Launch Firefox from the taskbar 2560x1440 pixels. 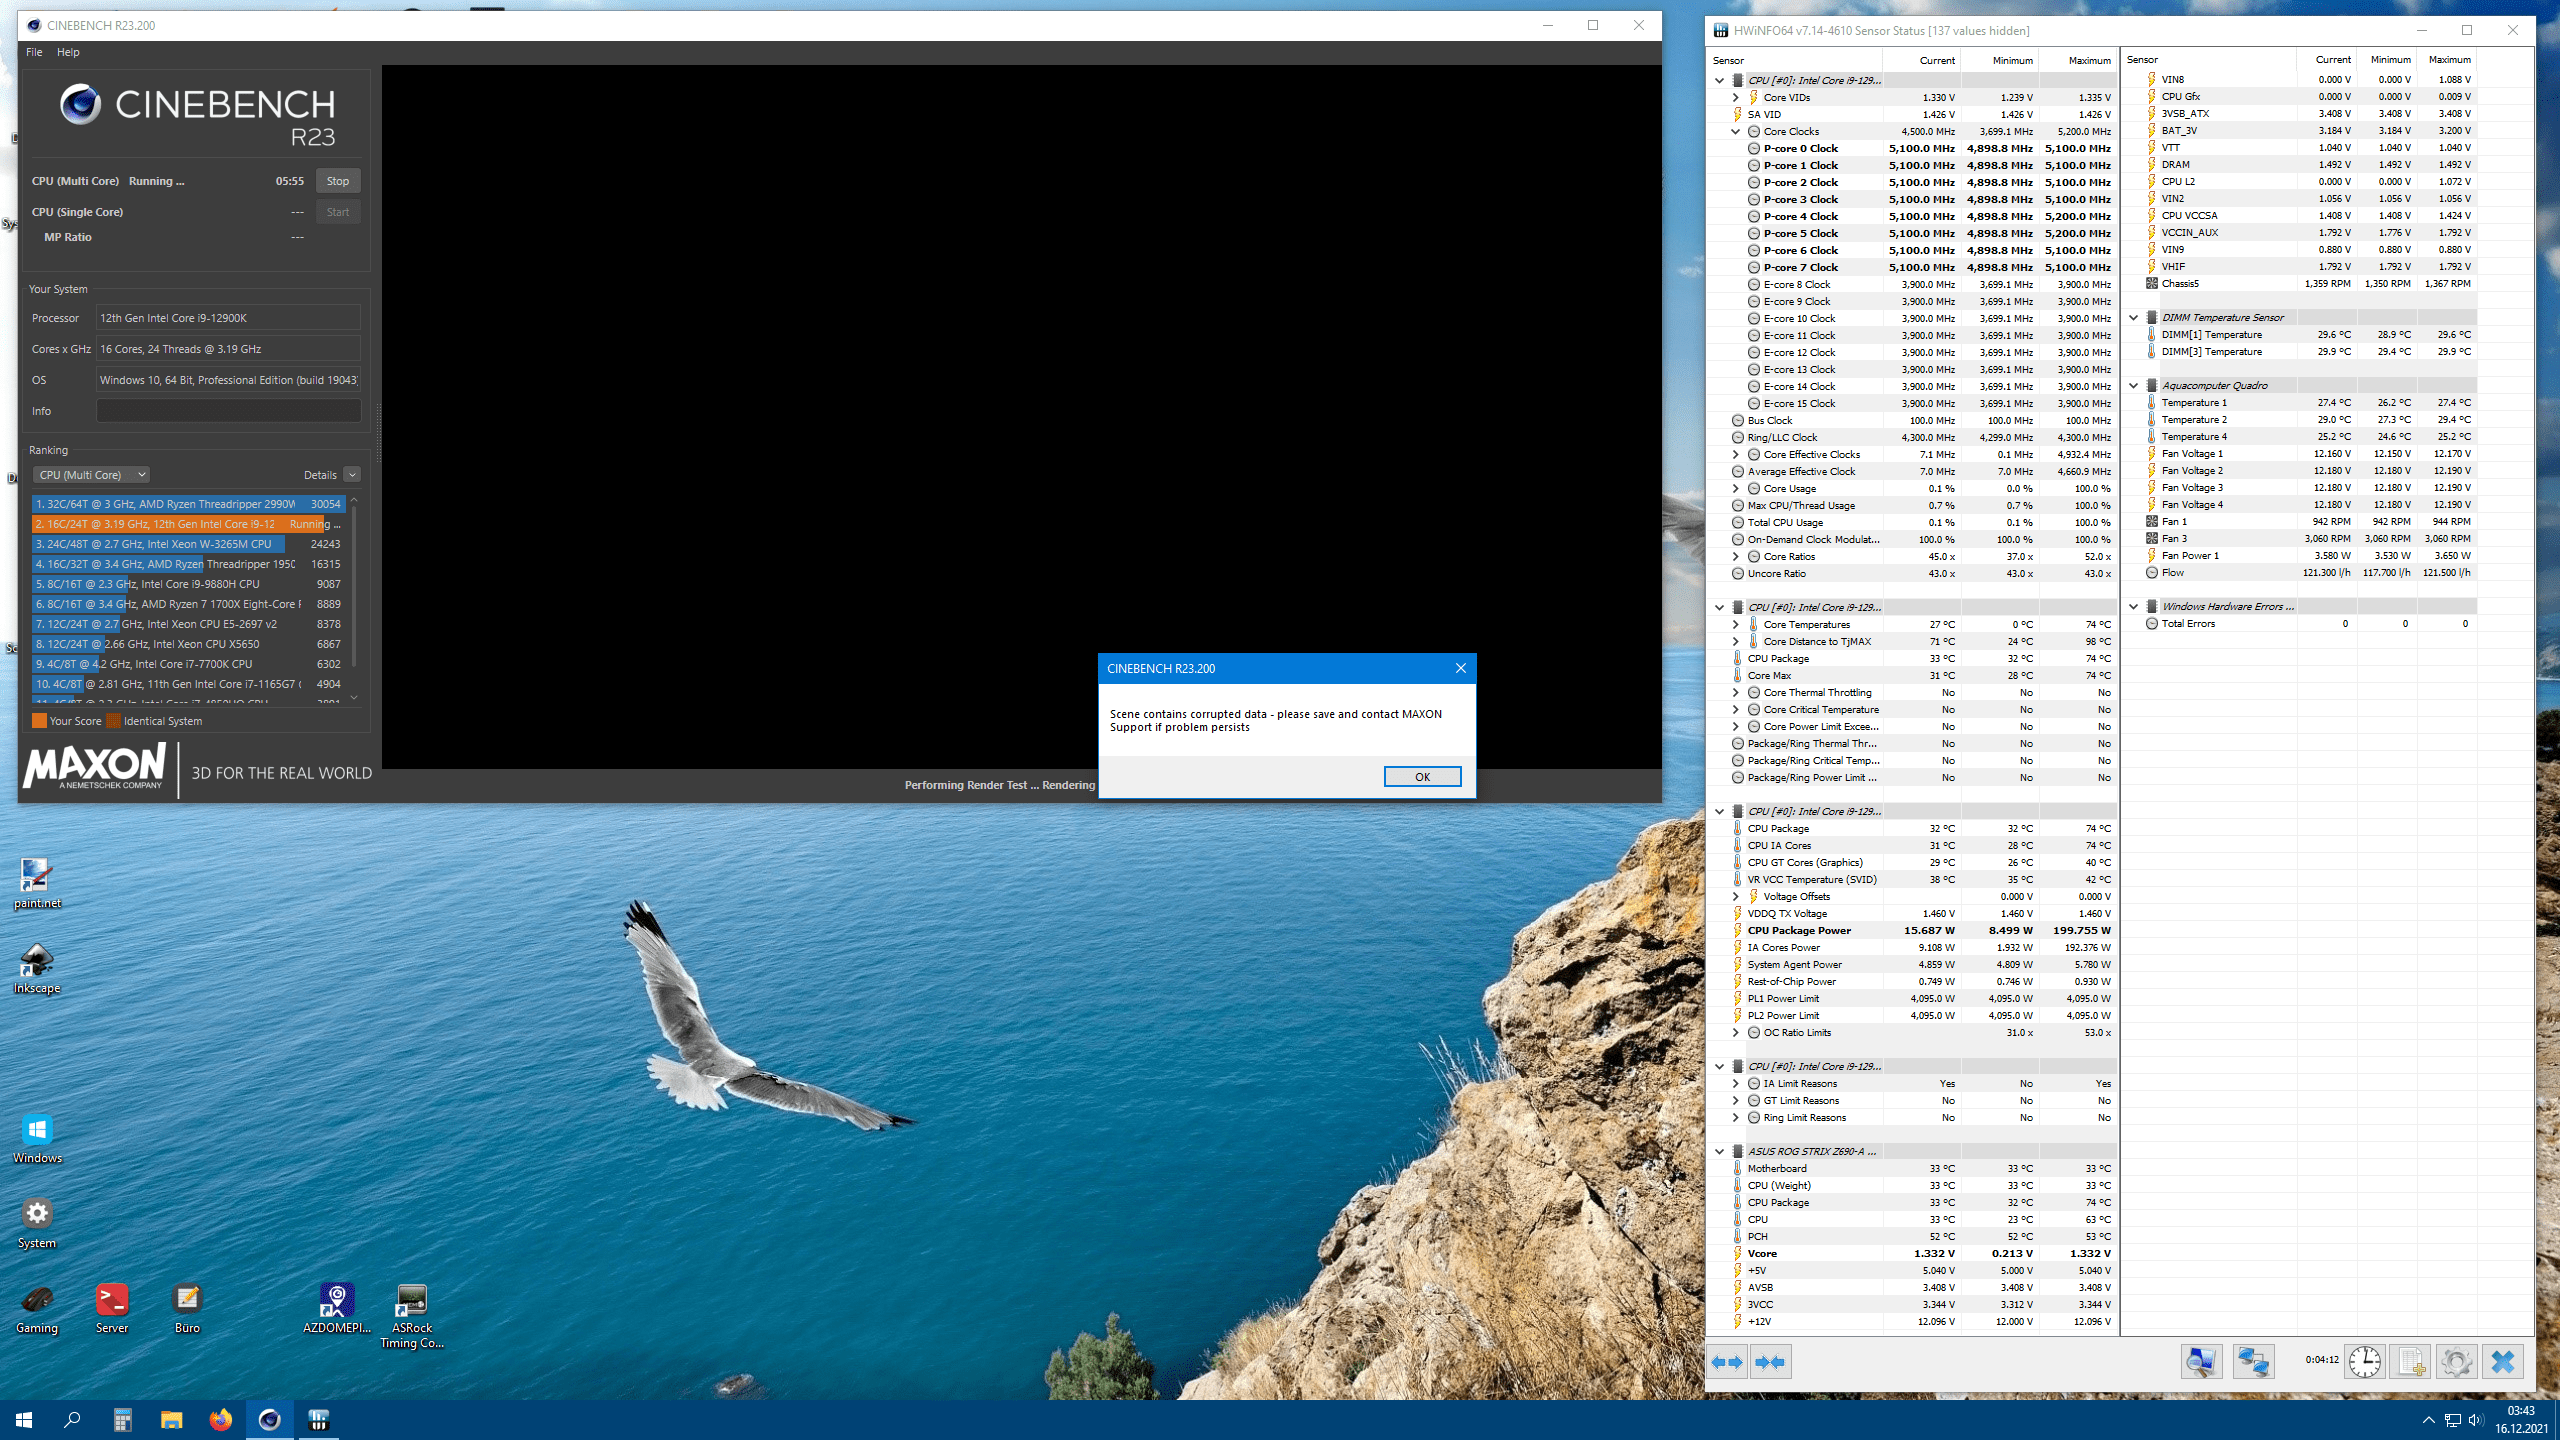[220, 1420]
